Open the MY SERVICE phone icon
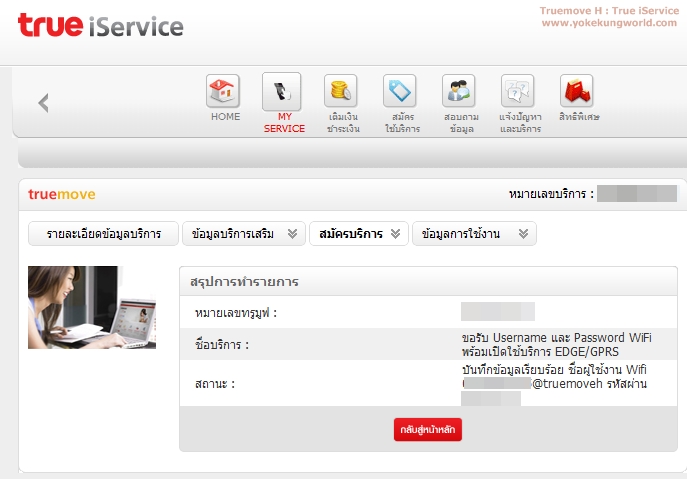 pos(281,91)
